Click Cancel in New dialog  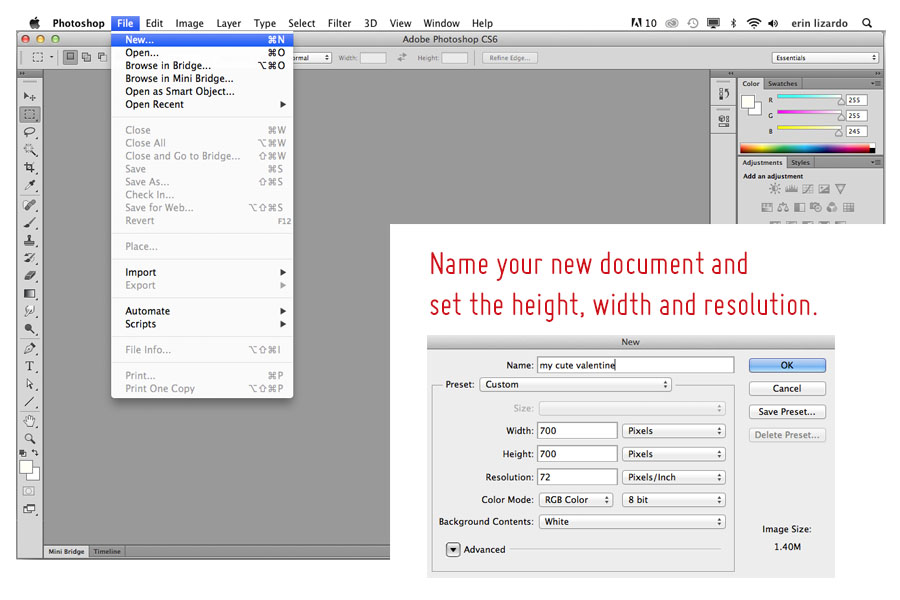point(787,389)
